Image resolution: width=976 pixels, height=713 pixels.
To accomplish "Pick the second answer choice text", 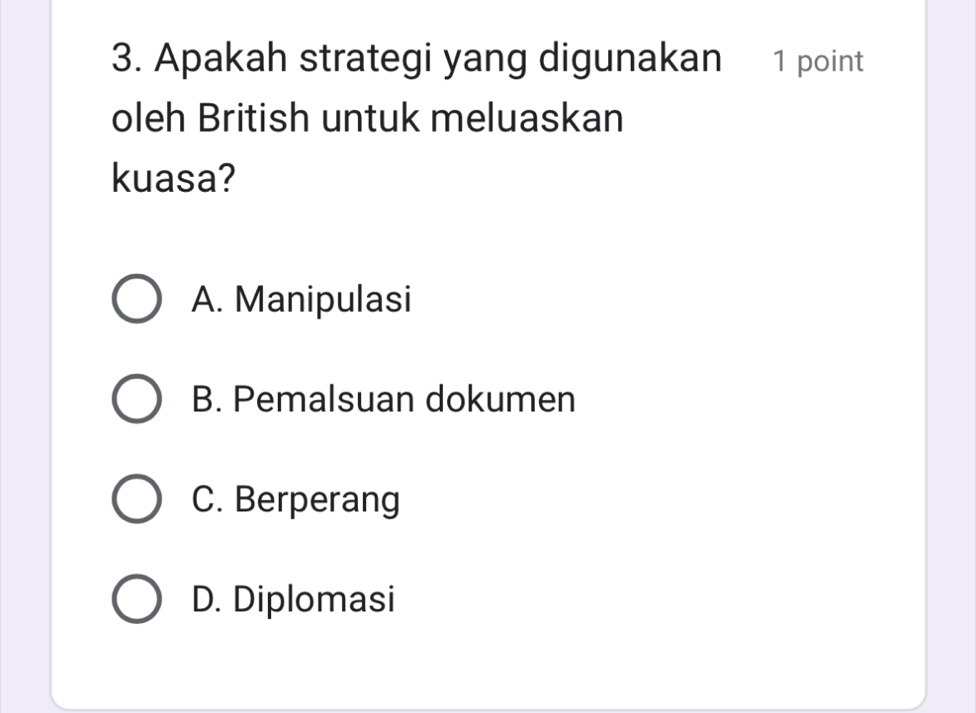I will click(x=385, y=400).
